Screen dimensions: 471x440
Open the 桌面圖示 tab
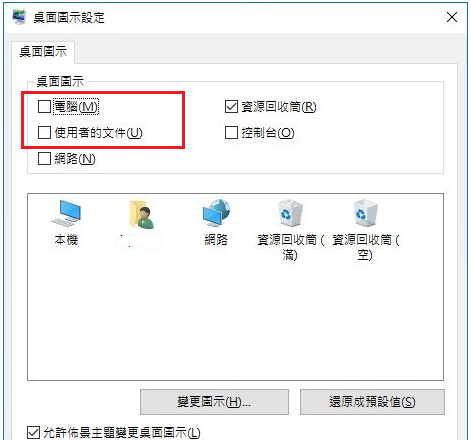pyautogui.click(x=43, y=52)
